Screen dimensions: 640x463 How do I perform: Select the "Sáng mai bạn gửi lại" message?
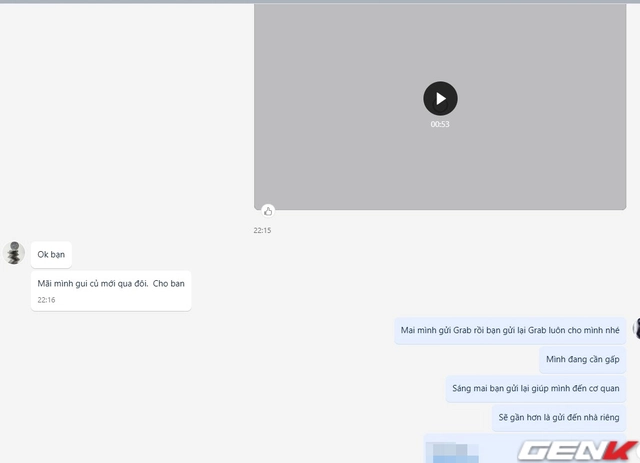pyautogui.click(x=535, y=388)
